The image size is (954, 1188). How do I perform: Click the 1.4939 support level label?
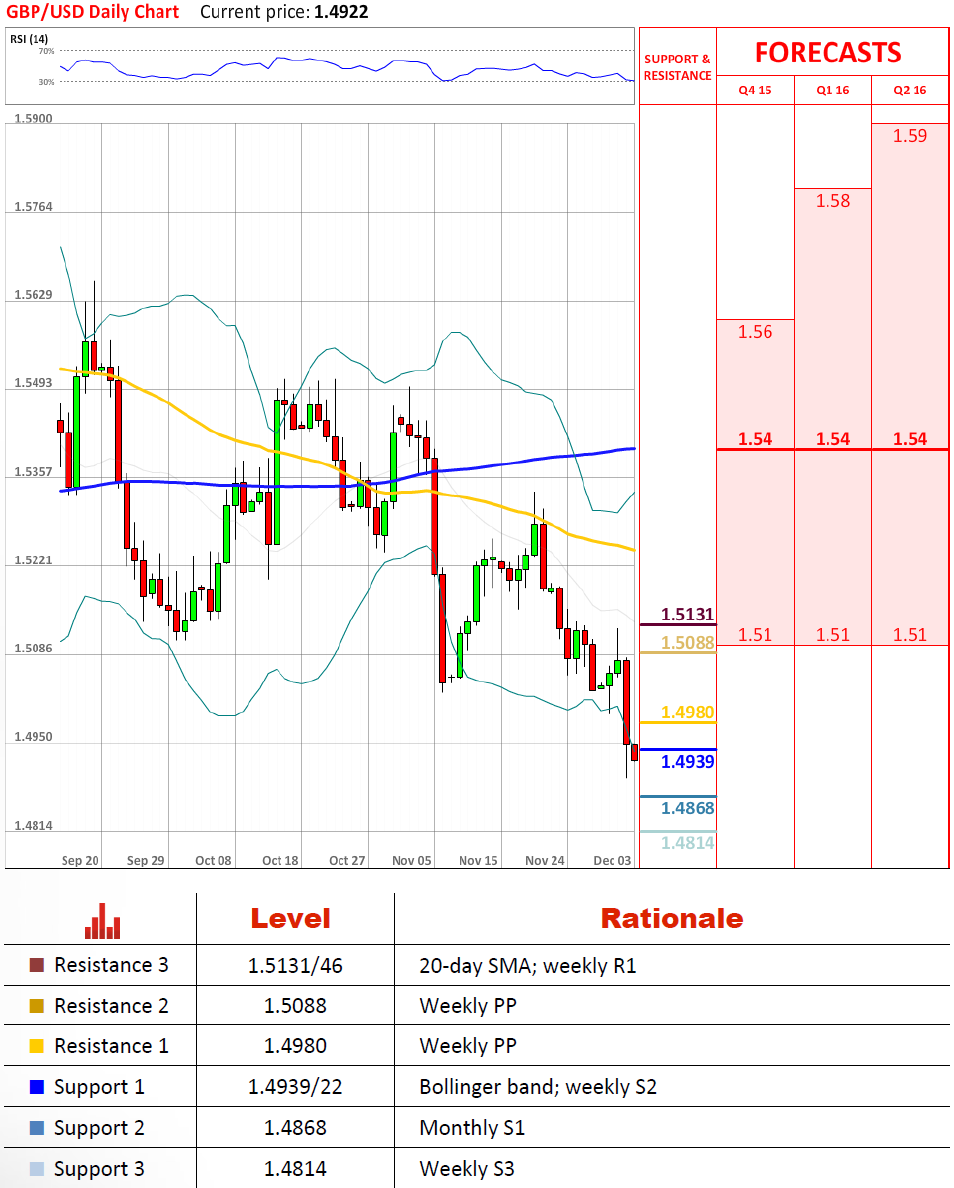[x=687, y=761]
